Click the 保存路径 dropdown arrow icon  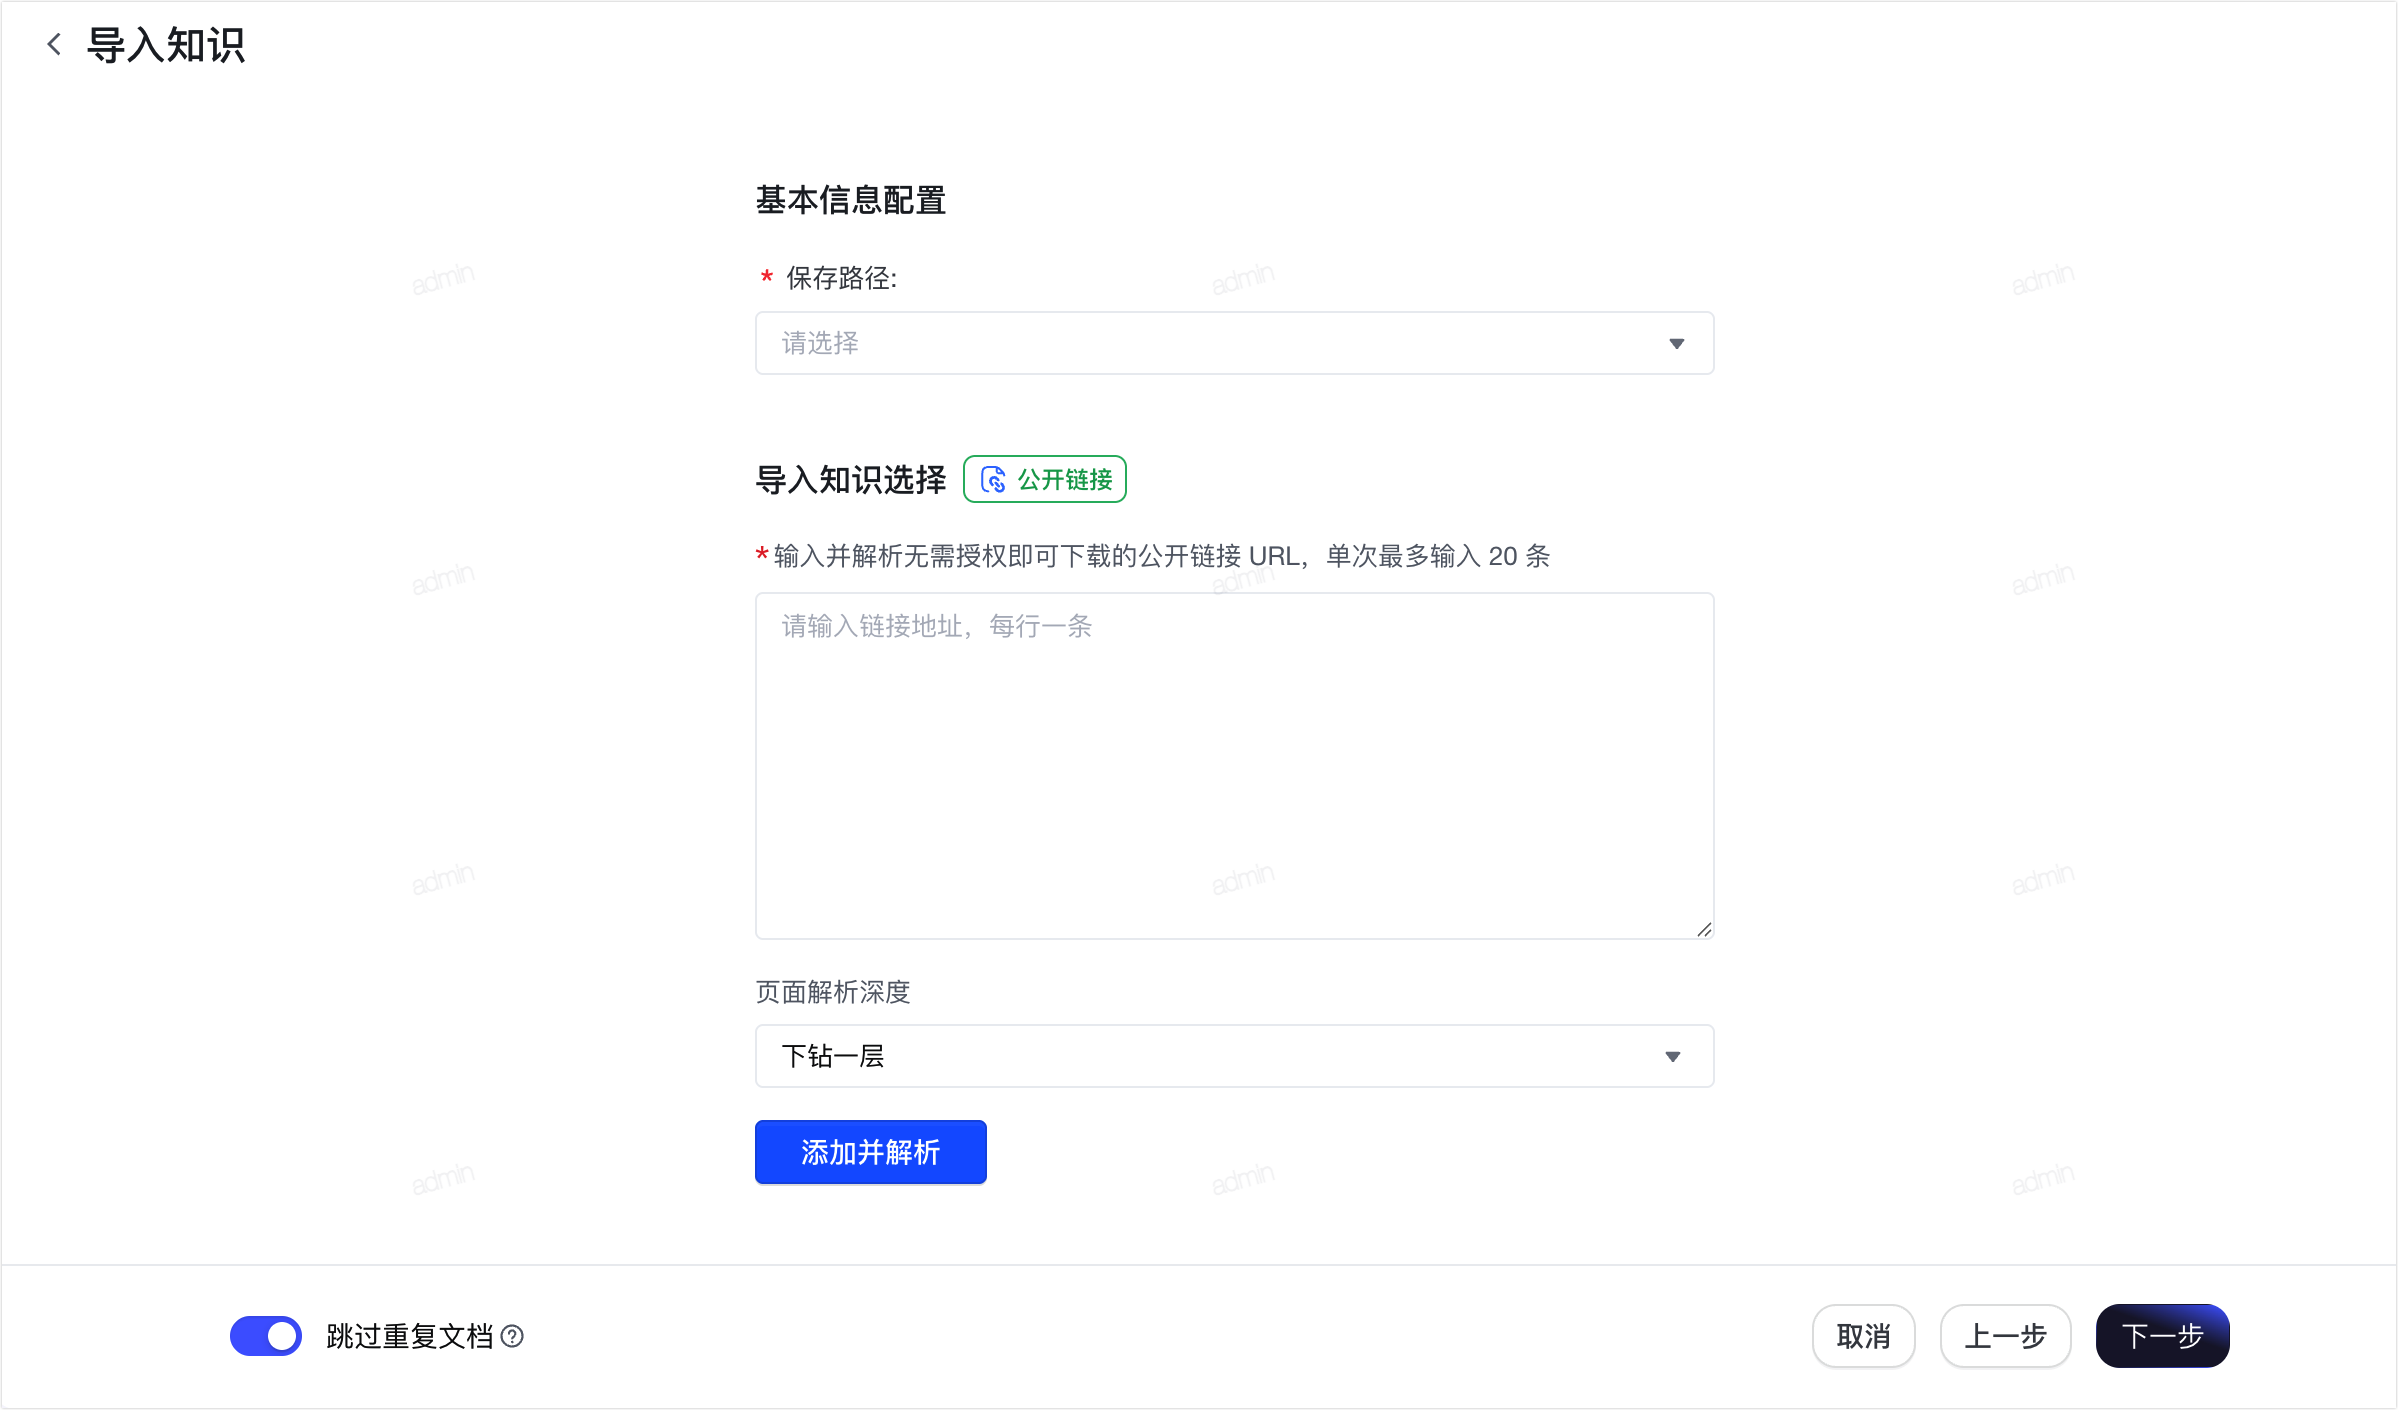1676,343
